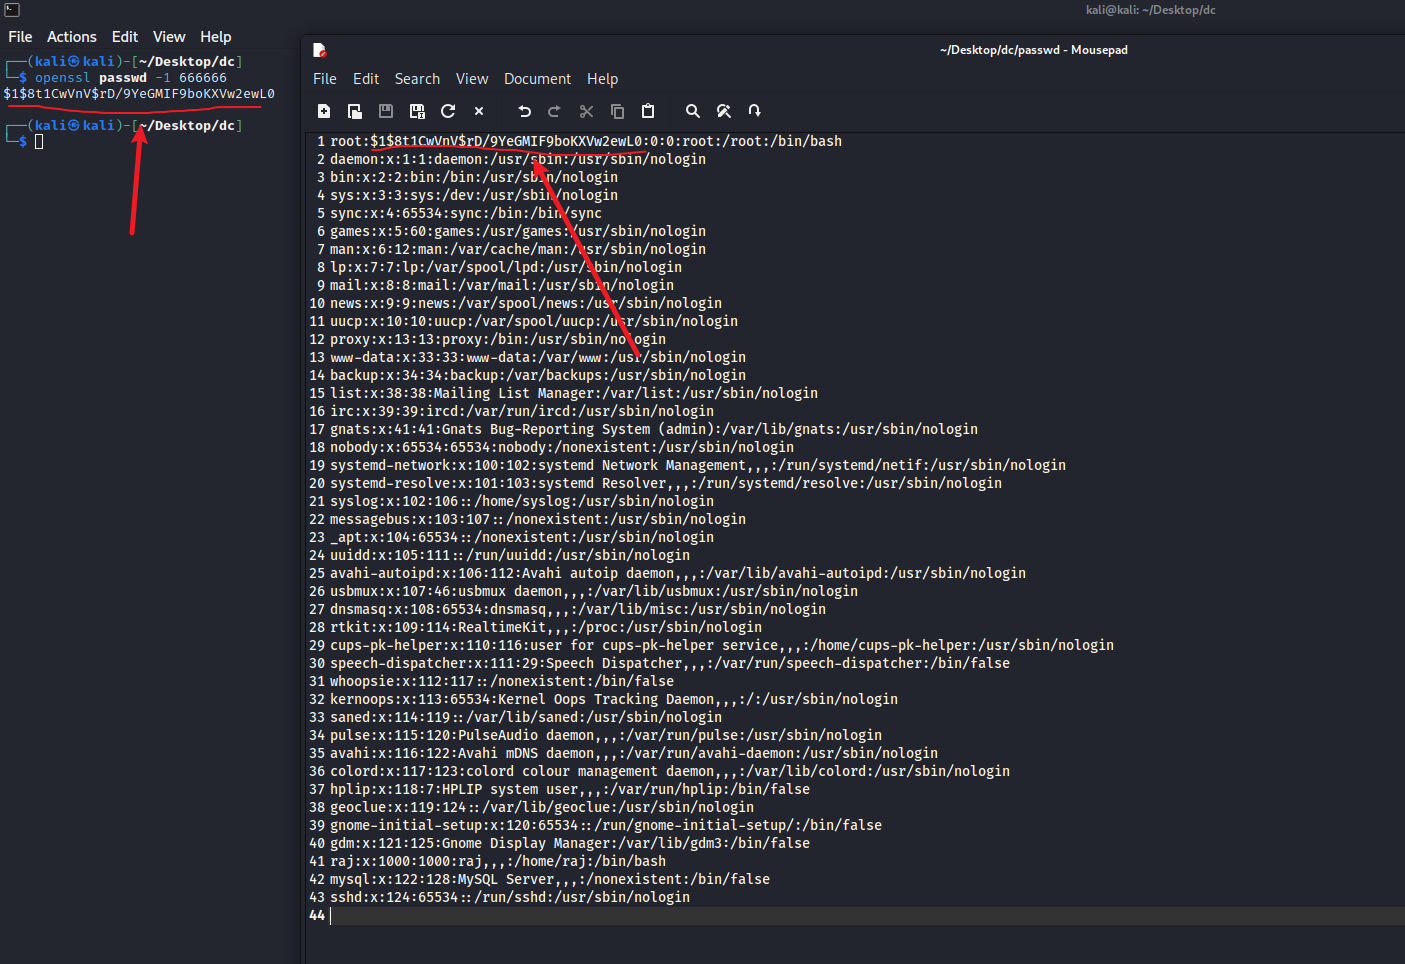
Task: Place cursor on empty line 44
Action: coord(866,915)
